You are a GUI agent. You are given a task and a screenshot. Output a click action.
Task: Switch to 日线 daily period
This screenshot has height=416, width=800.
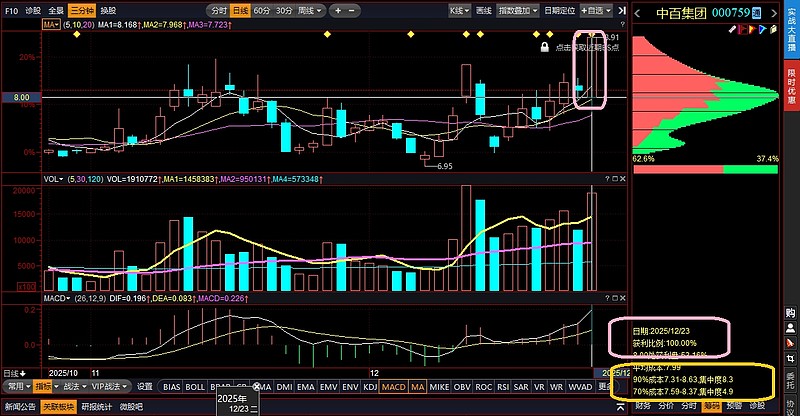point(240,10)
